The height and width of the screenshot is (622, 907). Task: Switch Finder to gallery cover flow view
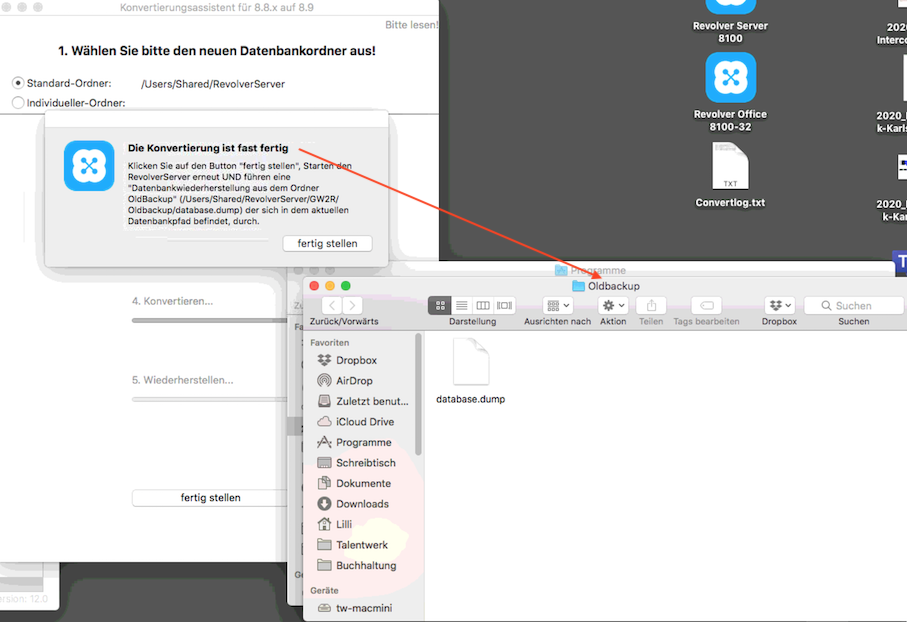point(505,305)
